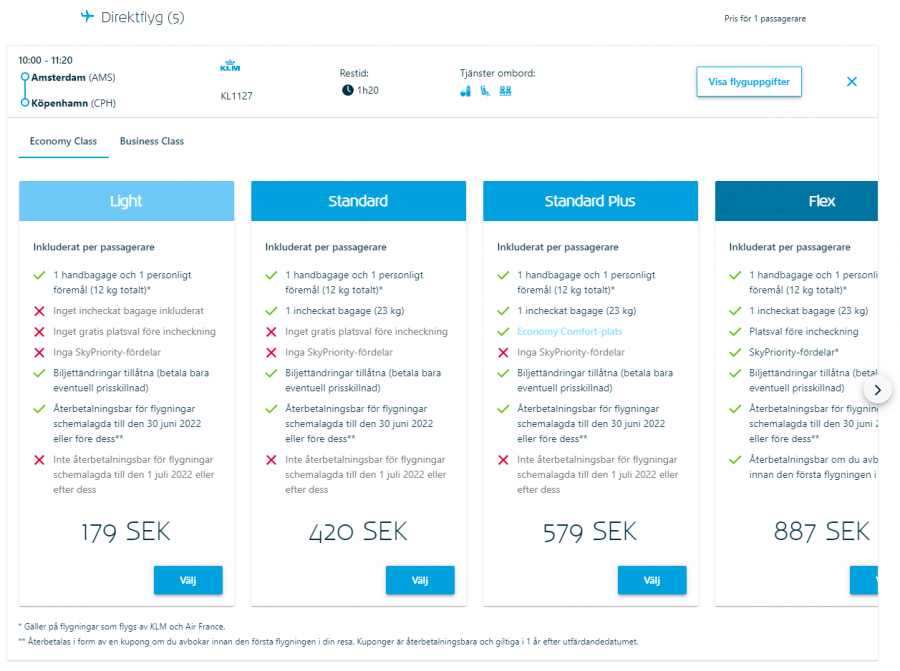Switch to the Business Class tab
The image size is (900, 671).
tap(152, 141)
